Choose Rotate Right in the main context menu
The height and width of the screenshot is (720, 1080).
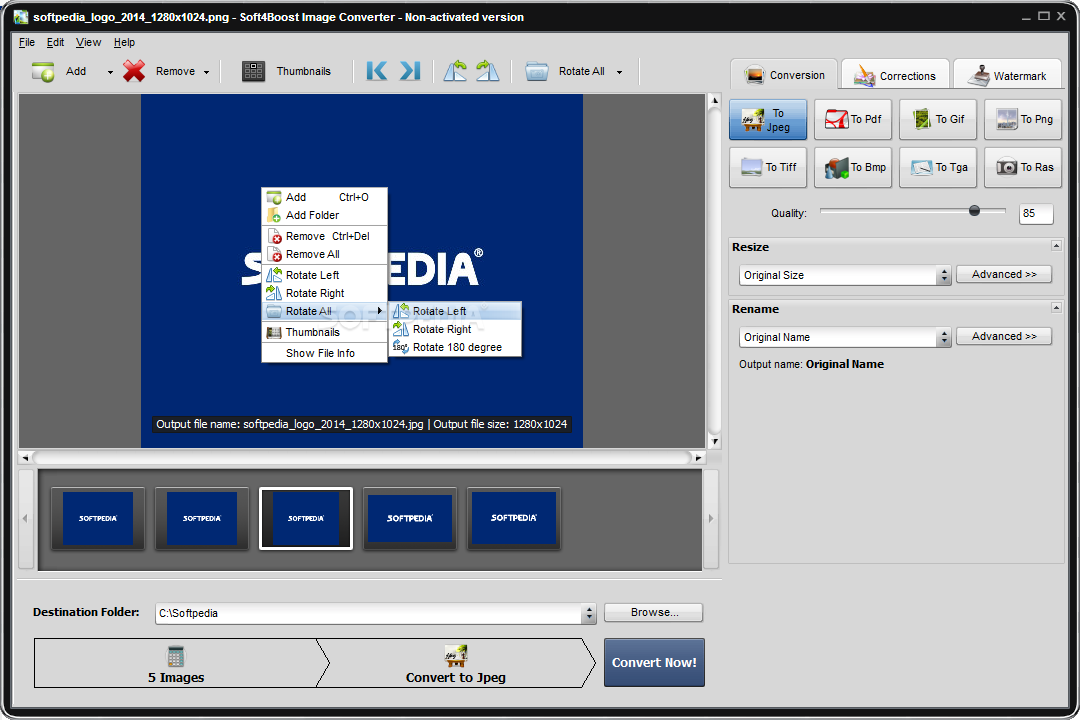tap(324, 293)
